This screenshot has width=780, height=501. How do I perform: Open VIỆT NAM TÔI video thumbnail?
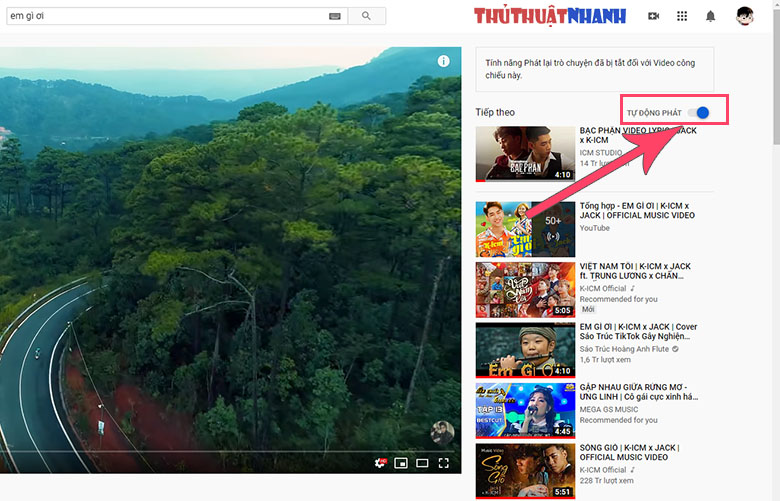[525, 290]
